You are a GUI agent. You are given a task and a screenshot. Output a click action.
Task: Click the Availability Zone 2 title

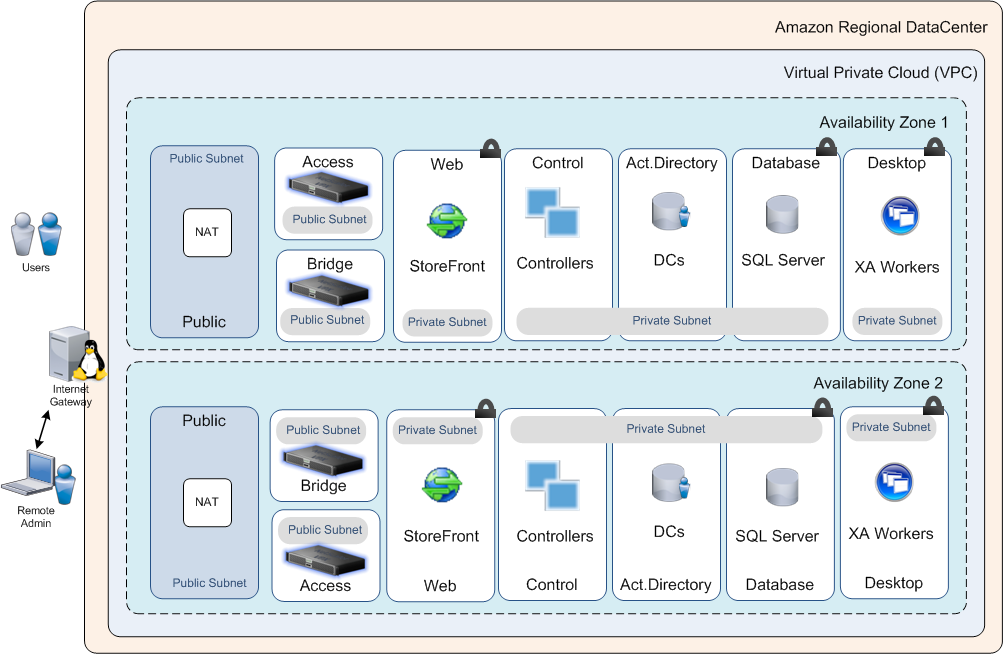[877, 383]
